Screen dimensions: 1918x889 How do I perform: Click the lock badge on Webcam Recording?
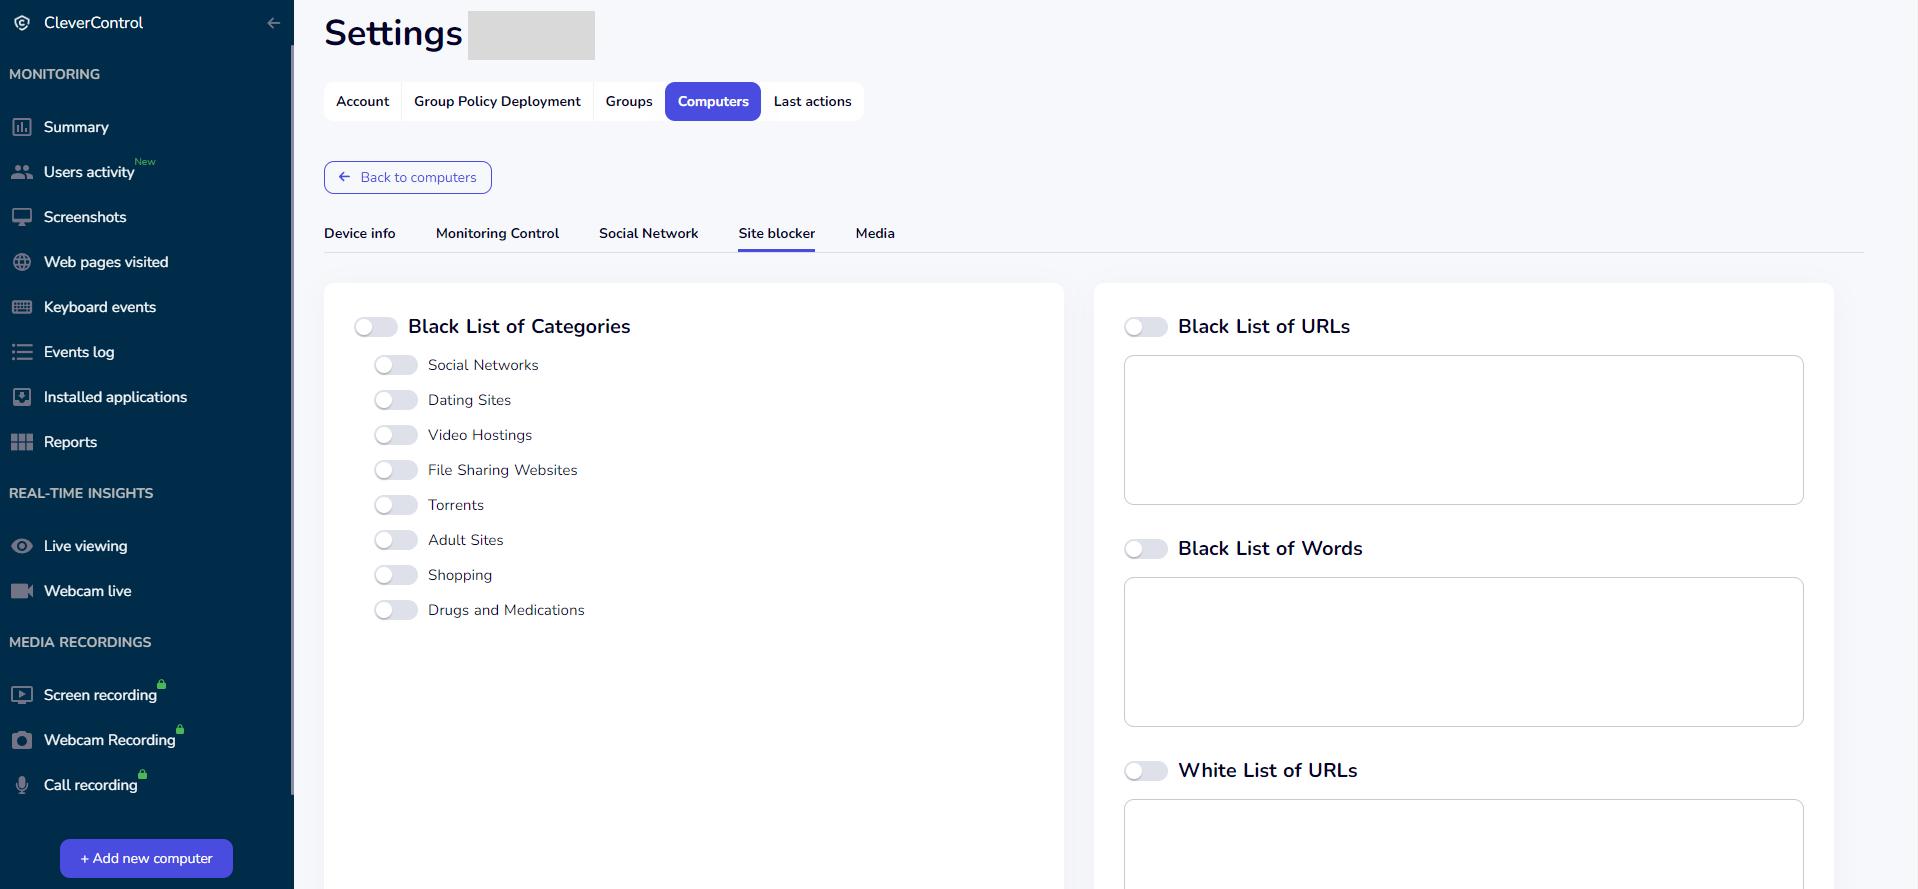(180, 729)
